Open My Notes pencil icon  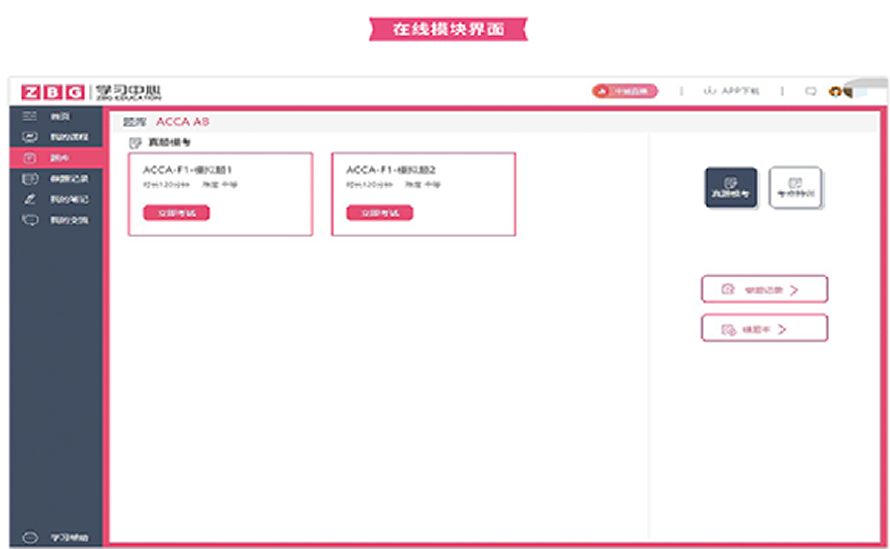click(x=30, y=199)
